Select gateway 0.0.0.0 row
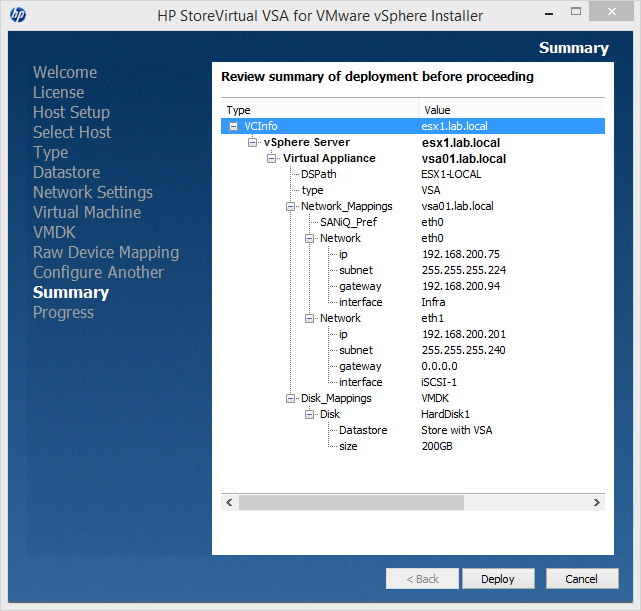Screen dimensions: 641x611 pos(413,367)
